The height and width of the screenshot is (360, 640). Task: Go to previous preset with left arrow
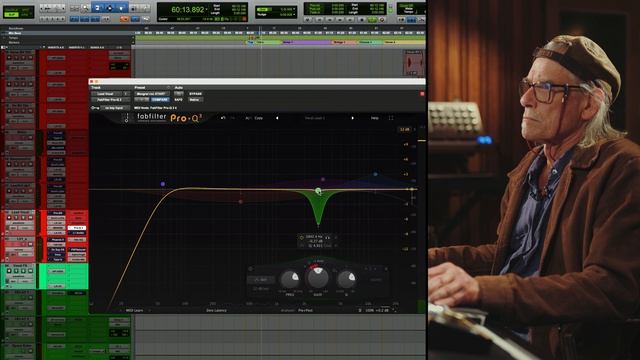point(277,118)
